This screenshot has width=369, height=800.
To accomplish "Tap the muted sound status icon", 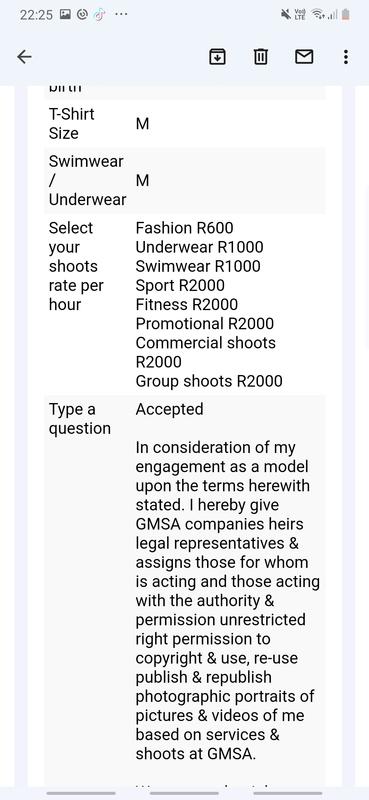I will [286, 14].
